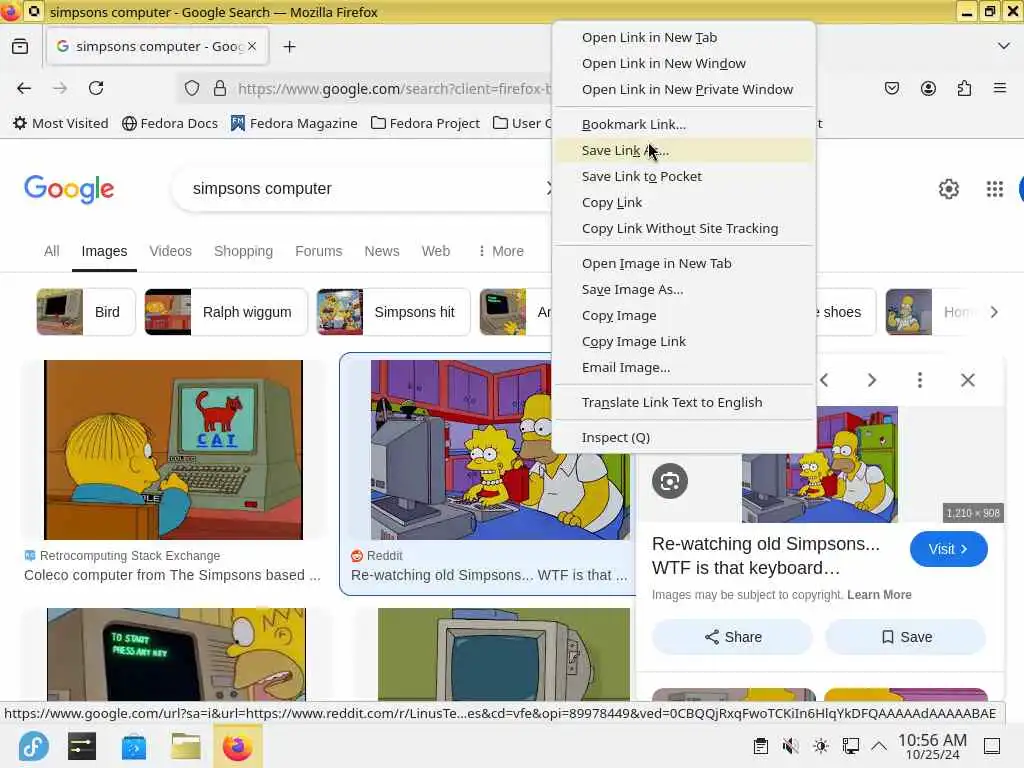Image resolution: width=1024 pixels, height=768 pixels.
Task: Open the Firefox account icon
Action: (x=928, y=88)
